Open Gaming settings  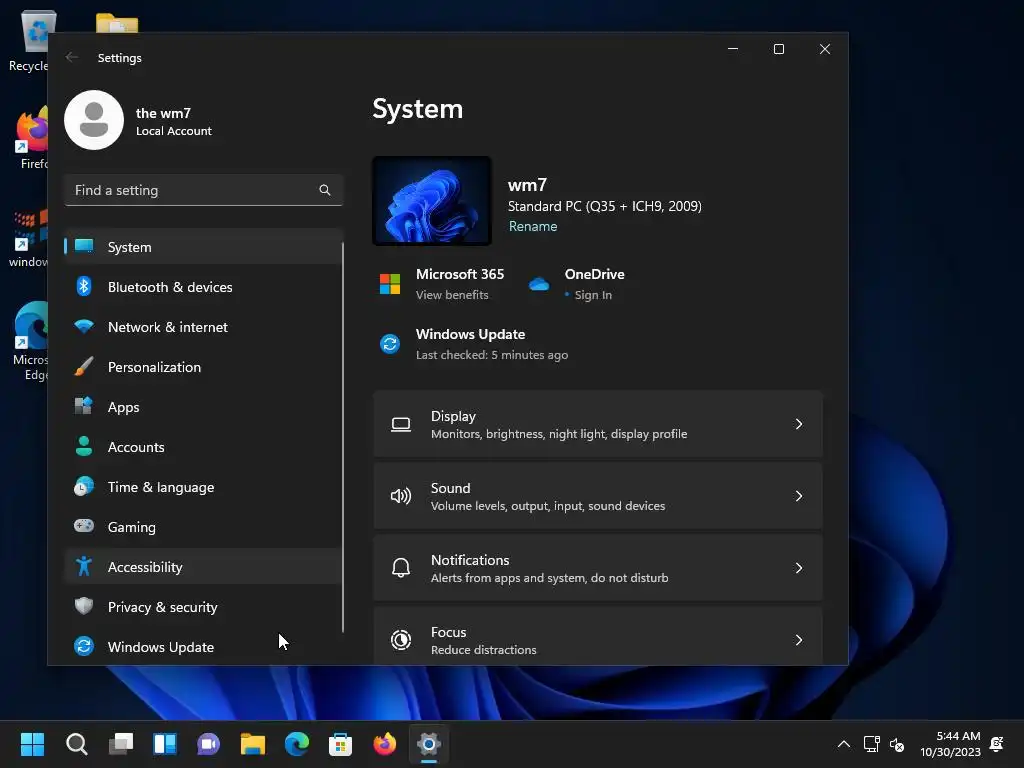pyautogui.click(x=203, y=527)
